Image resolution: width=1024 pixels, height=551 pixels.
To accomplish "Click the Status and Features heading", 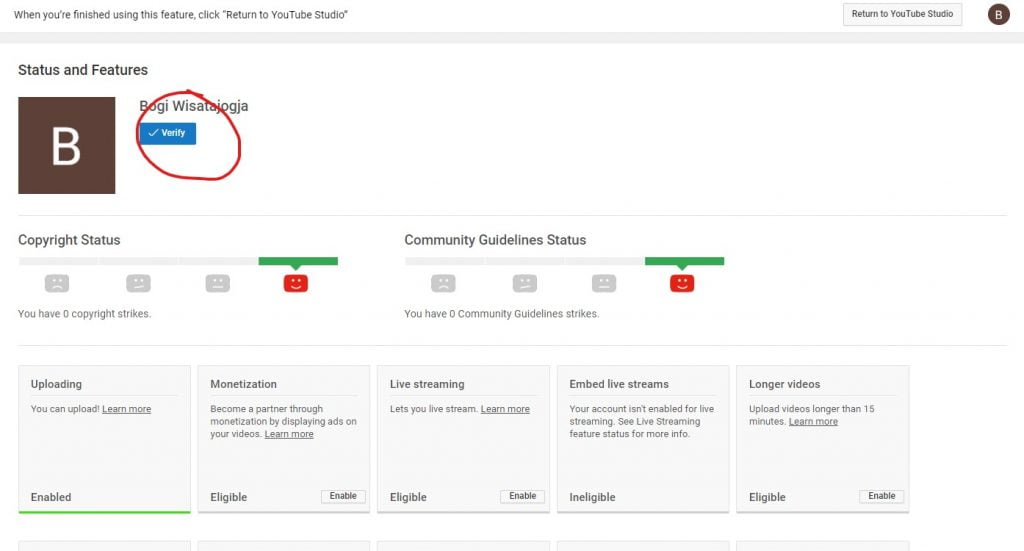I will (x=83, y=70).
